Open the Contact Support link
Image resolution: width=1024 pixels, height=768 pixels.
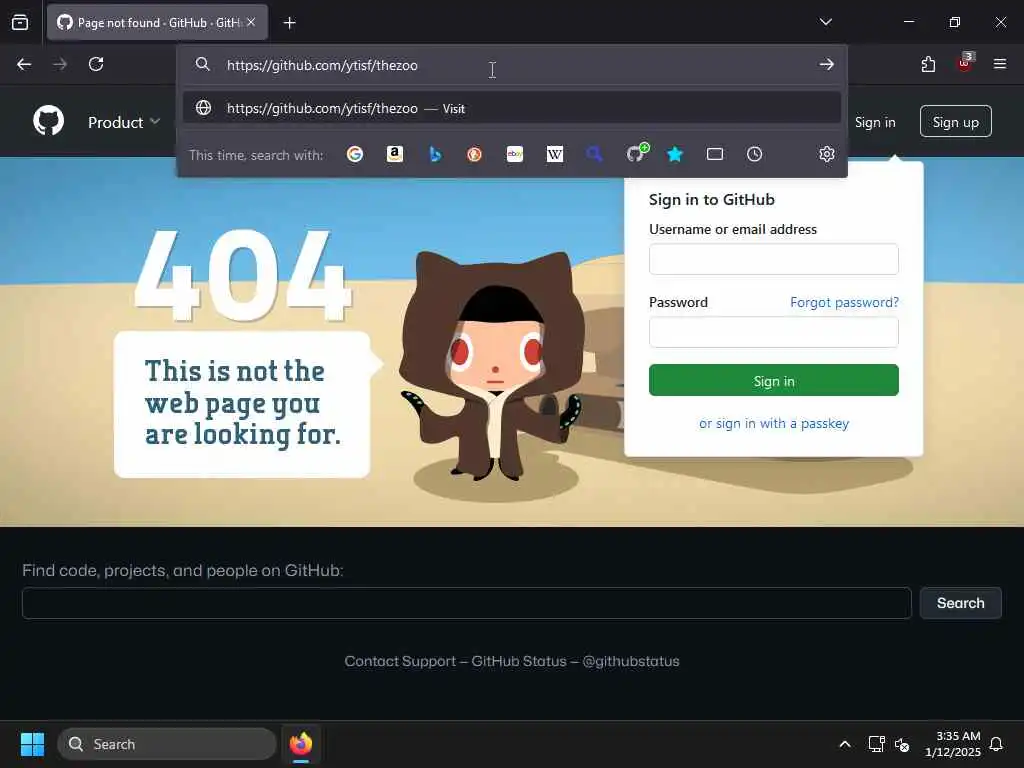tap(400, 661)
